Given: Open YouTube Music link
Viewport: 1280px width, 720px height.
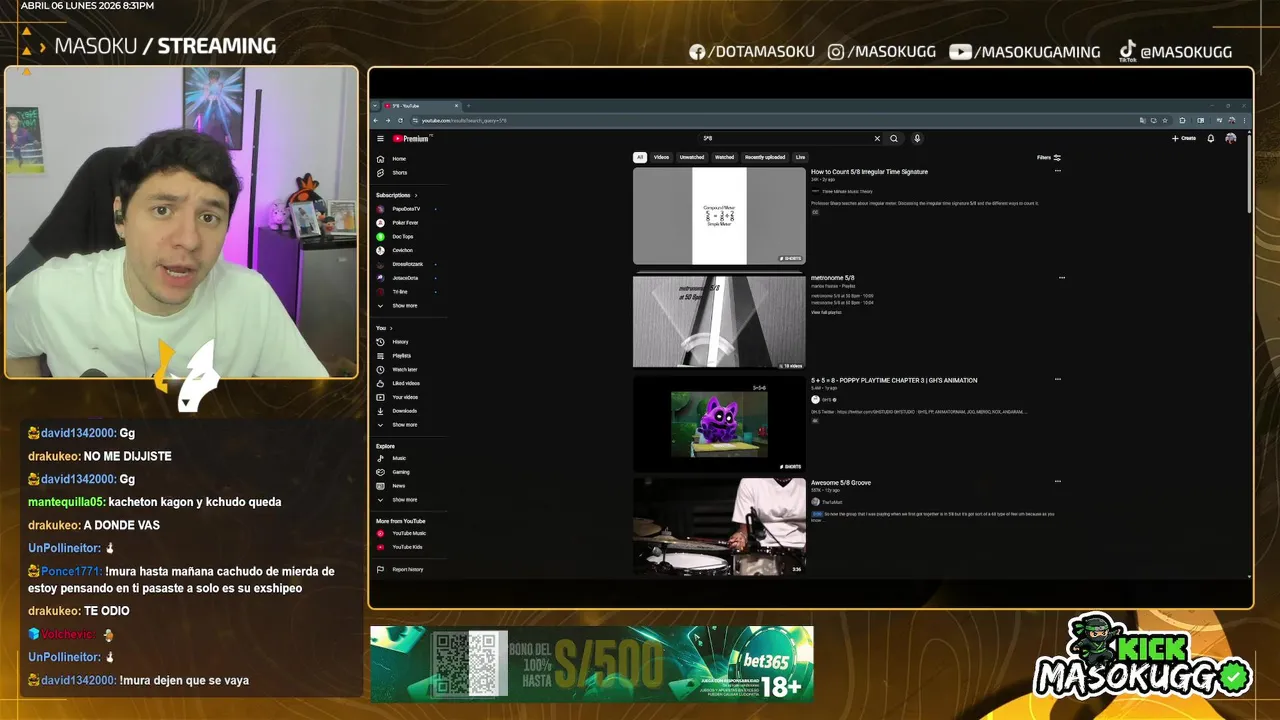Looking at the screenshot, I should pos(408,533).
